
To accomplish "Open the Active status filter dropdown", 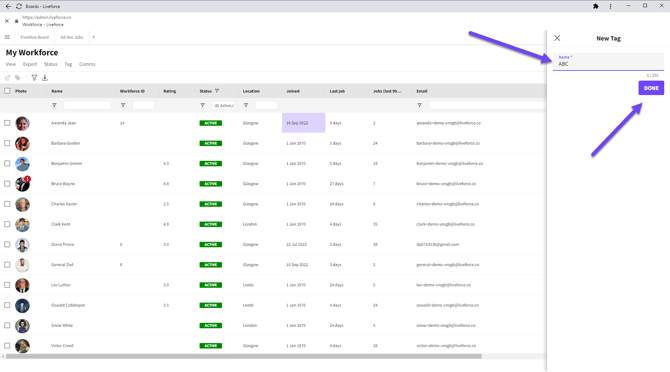I will pos(223,105).
